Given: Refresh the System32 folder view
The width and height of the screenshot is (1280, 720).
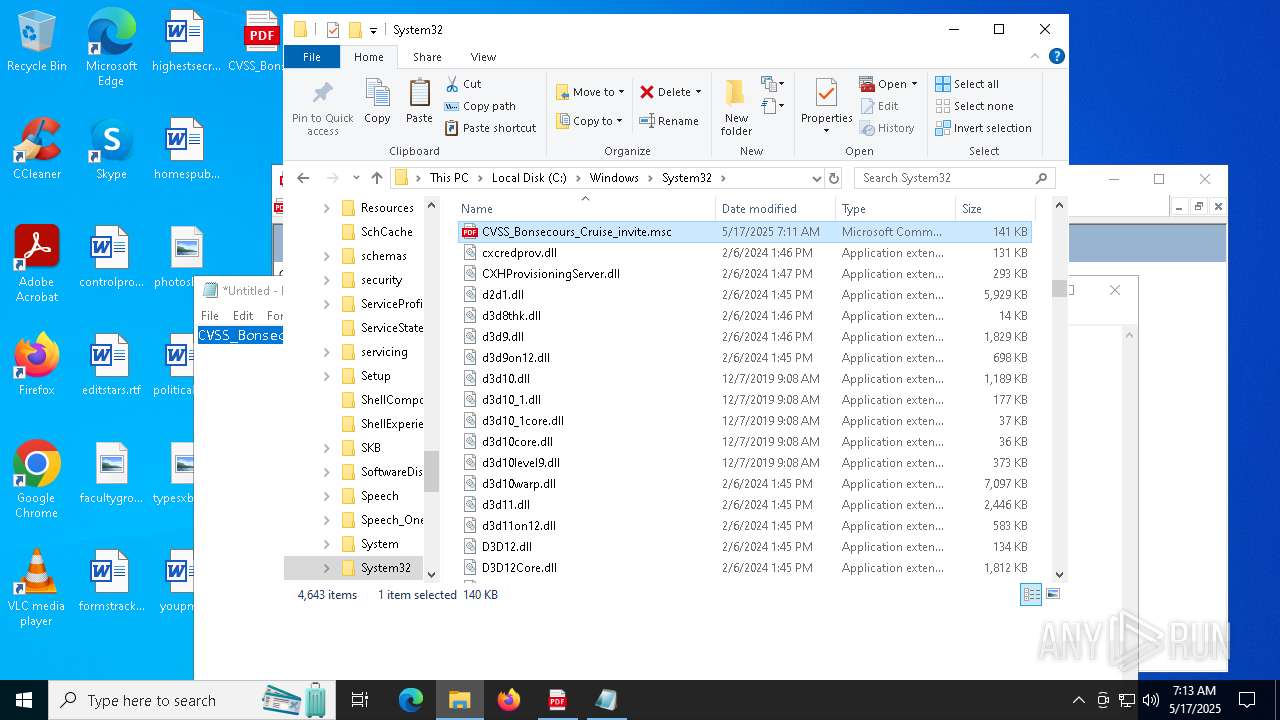Looking at the screenshot, I should tap(834, 178).
